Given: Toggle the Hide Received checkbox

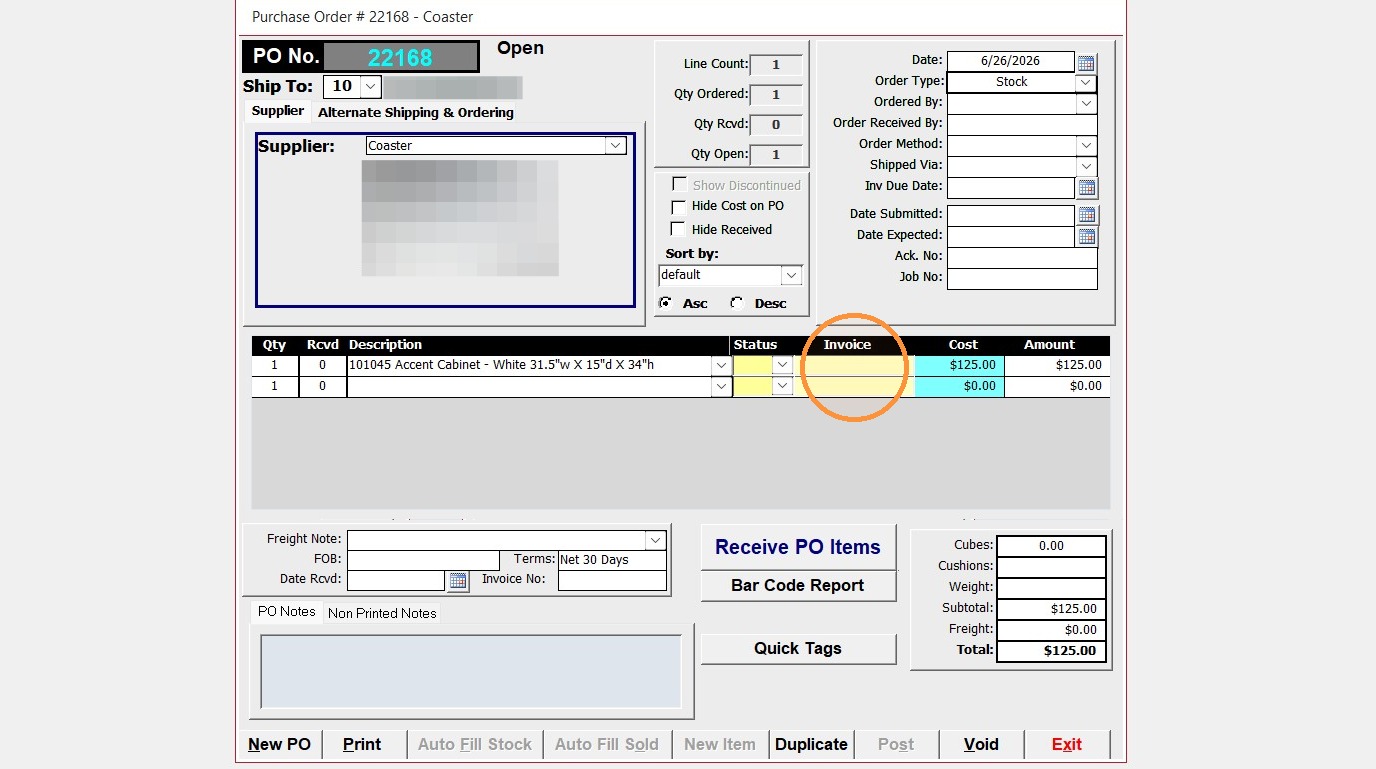Looking at the screenshot, I should [679, 229].
